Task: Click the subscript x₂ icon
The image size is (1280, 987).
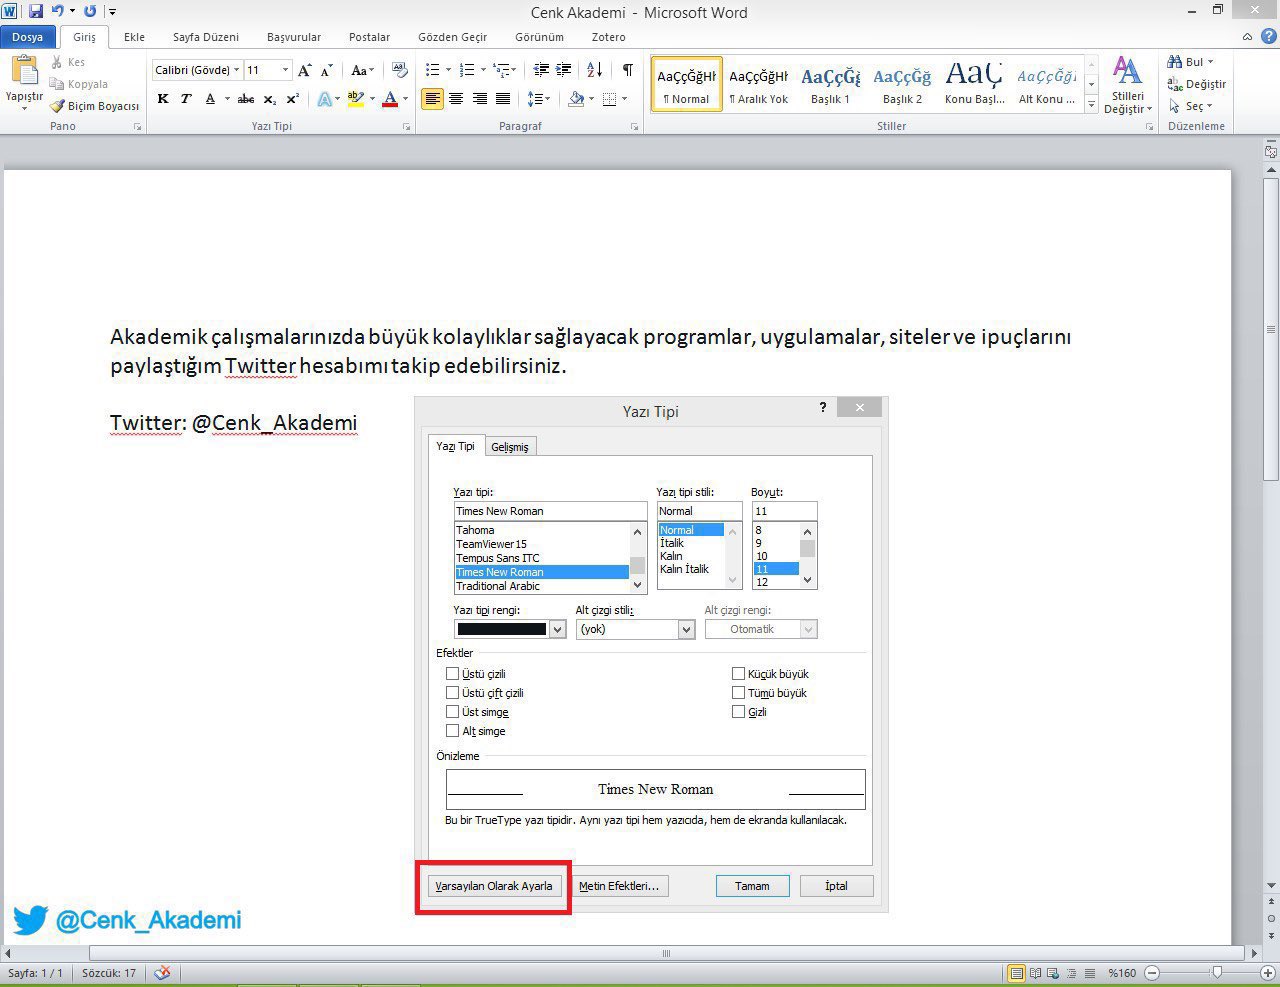Action: [x=269, y=99]
